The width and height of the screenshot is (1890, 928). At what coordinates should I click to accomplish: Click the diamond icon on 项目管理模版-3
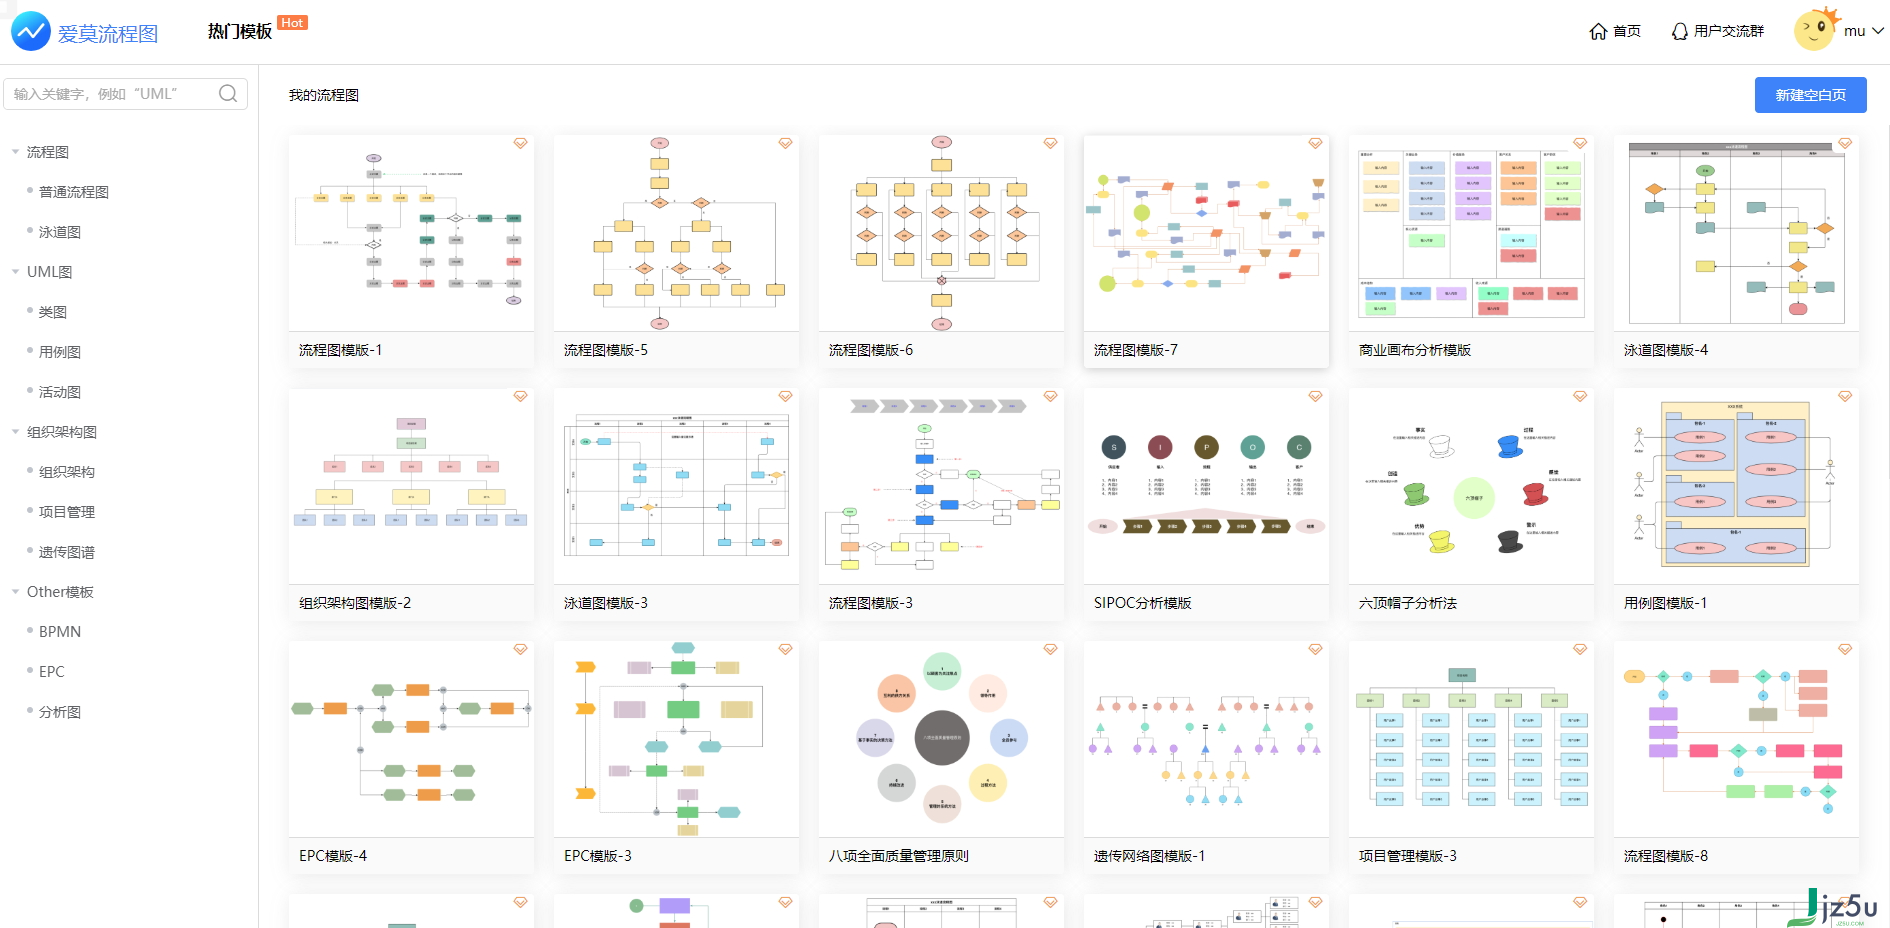(x=1580, y=649)
